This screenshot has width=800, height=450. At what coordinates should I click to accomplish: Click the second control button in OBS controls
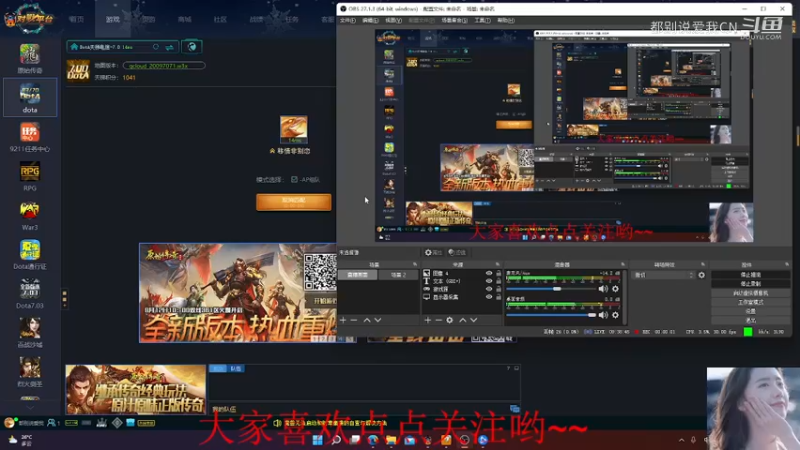(x=750, y=284)
